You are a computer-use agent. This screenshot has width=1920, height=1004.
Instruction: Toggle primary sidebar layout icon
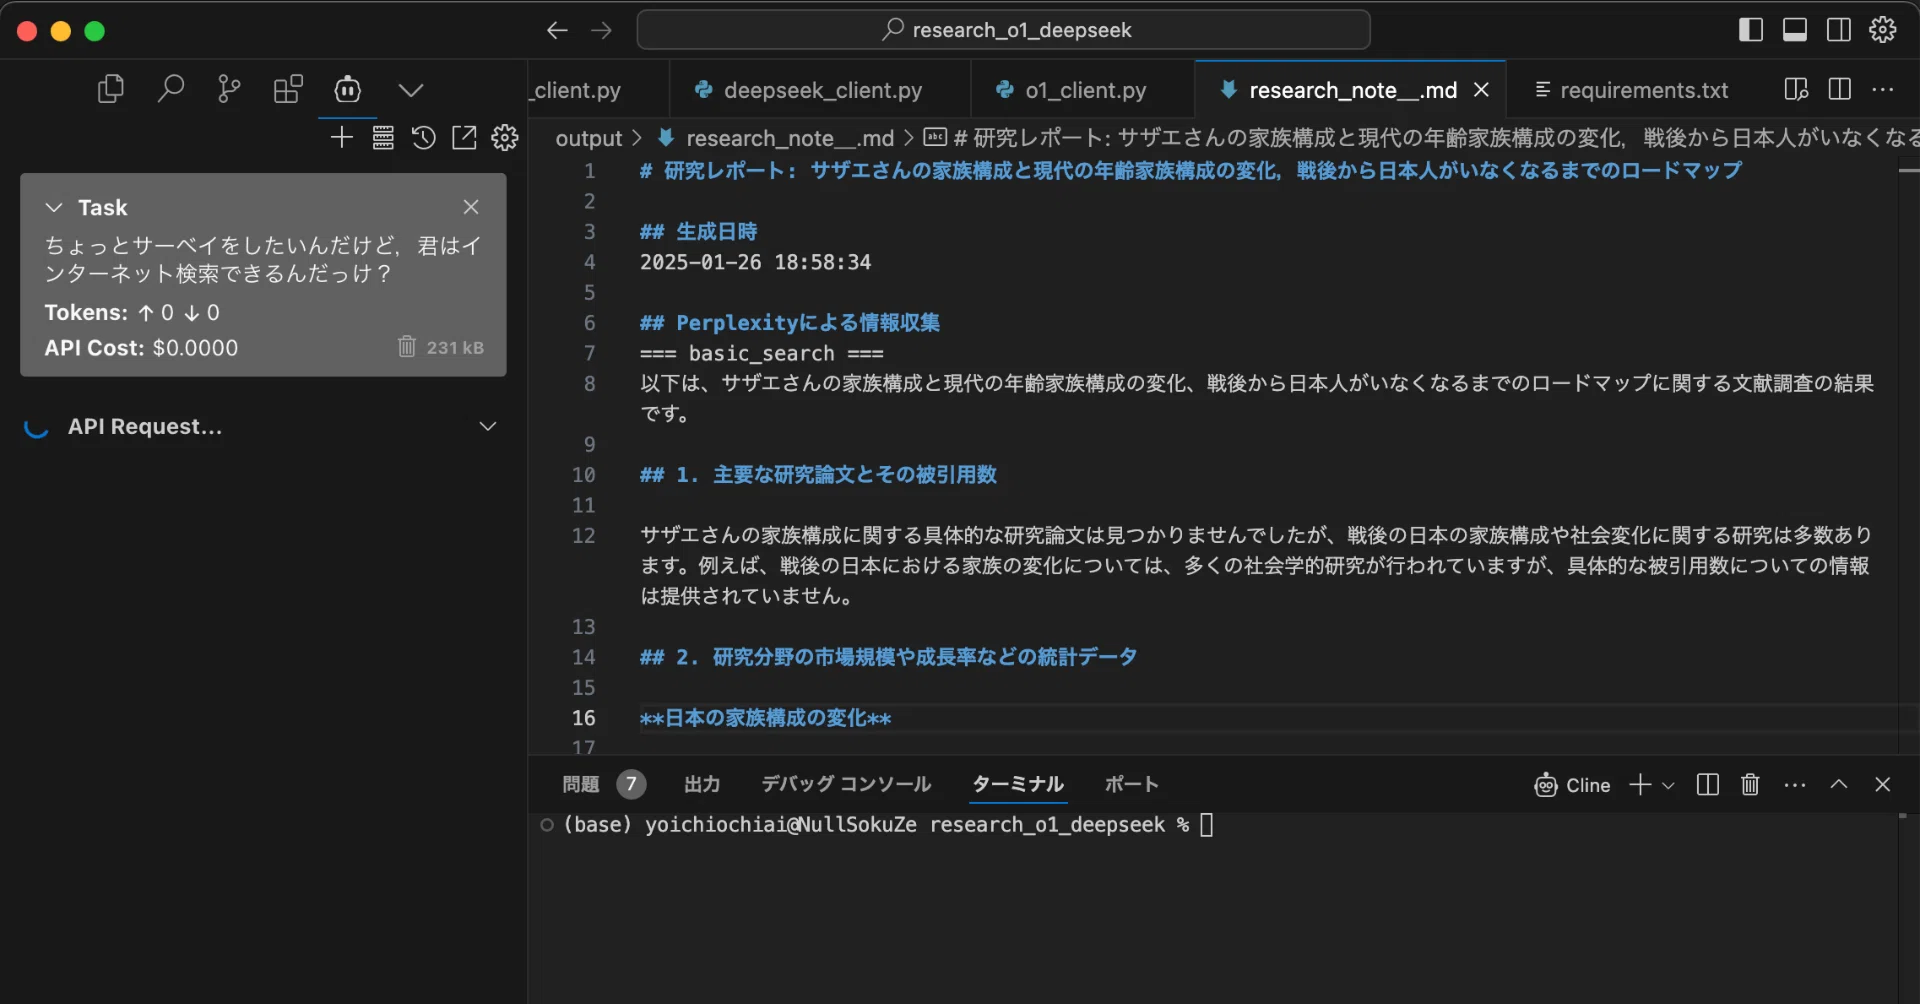coord(1751,30)
